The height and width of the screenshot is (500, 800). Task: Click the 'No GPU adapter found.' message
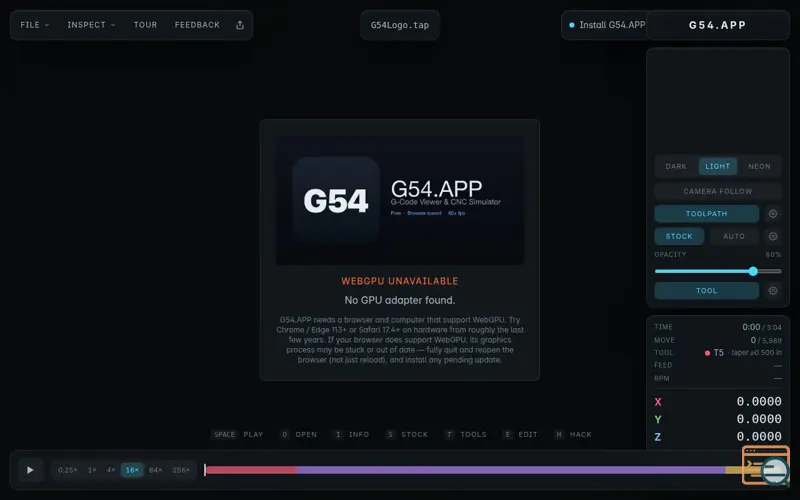pyautogui.click(x=399, y=301)
